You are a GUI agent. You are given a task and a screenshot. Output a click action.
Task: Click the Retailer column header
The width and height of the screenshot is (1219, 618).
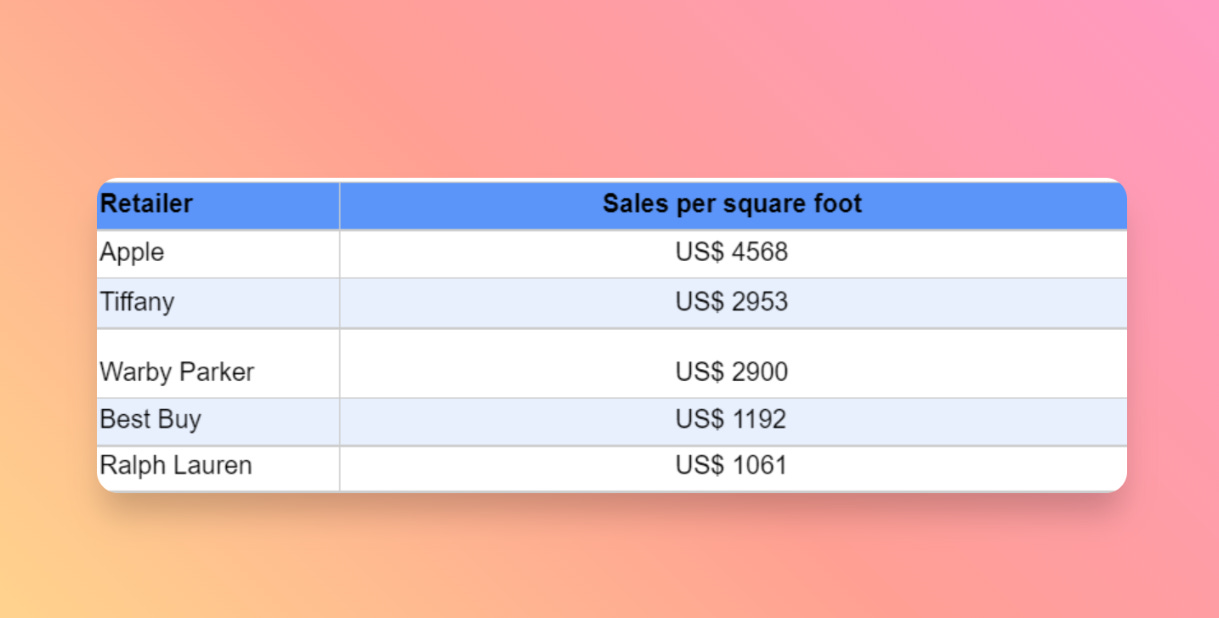pos(146,204)
